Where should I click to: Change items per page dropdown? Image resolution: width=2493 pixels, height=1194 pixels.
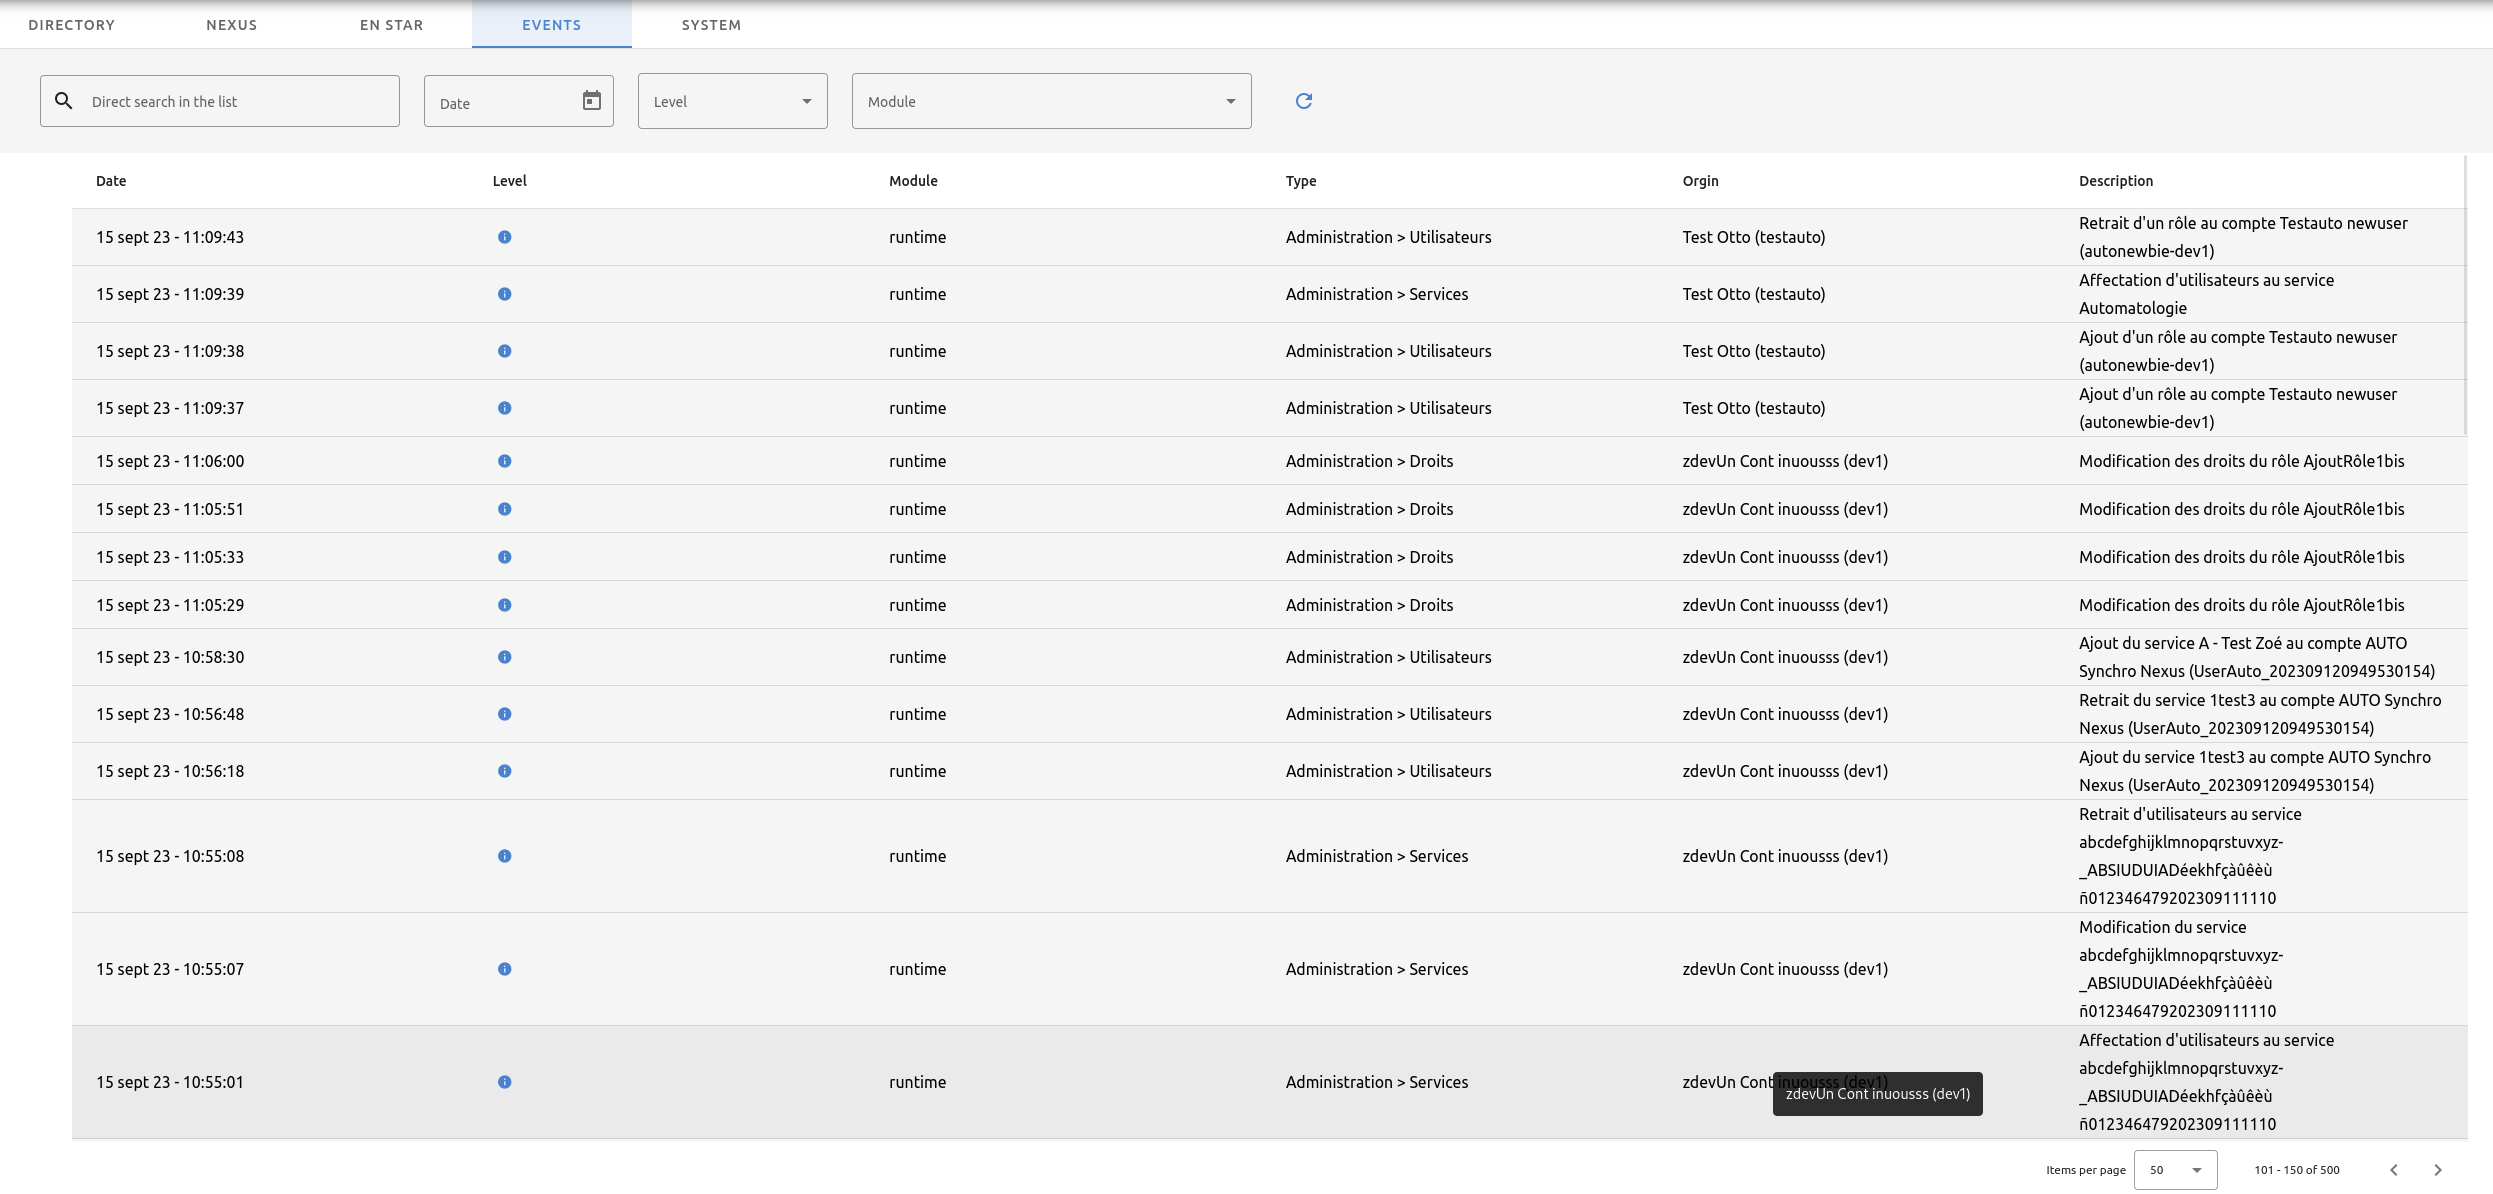click(2176, 1170)
